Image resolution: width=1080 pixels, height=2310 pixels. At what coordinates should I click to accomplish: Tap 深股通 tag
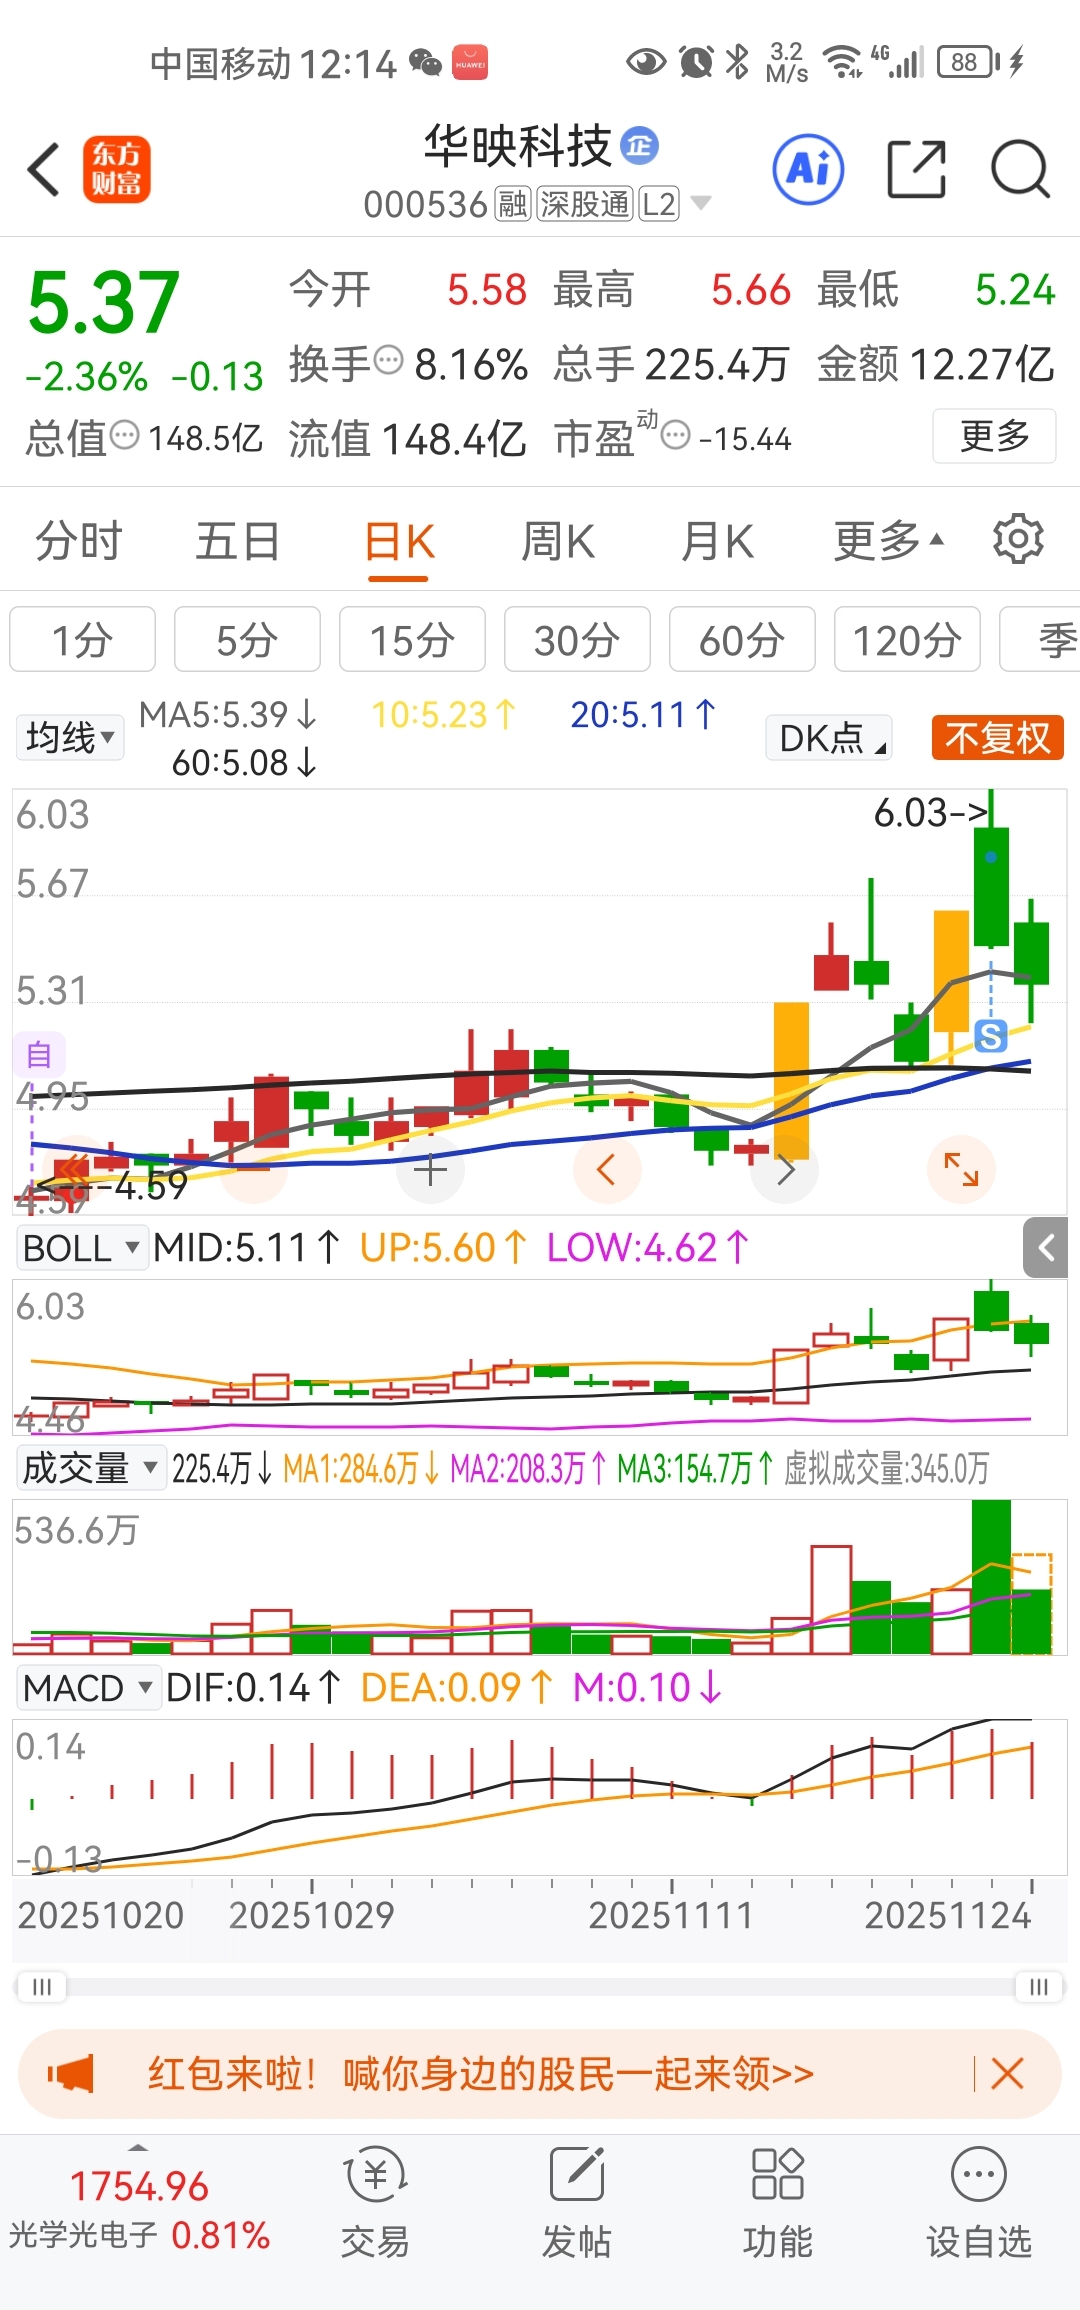point(585,204)
